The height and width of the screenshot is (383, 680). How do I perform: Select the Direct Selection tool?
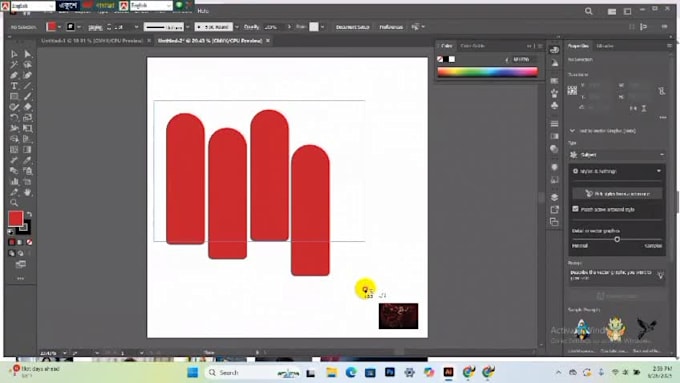pos(27,54)
